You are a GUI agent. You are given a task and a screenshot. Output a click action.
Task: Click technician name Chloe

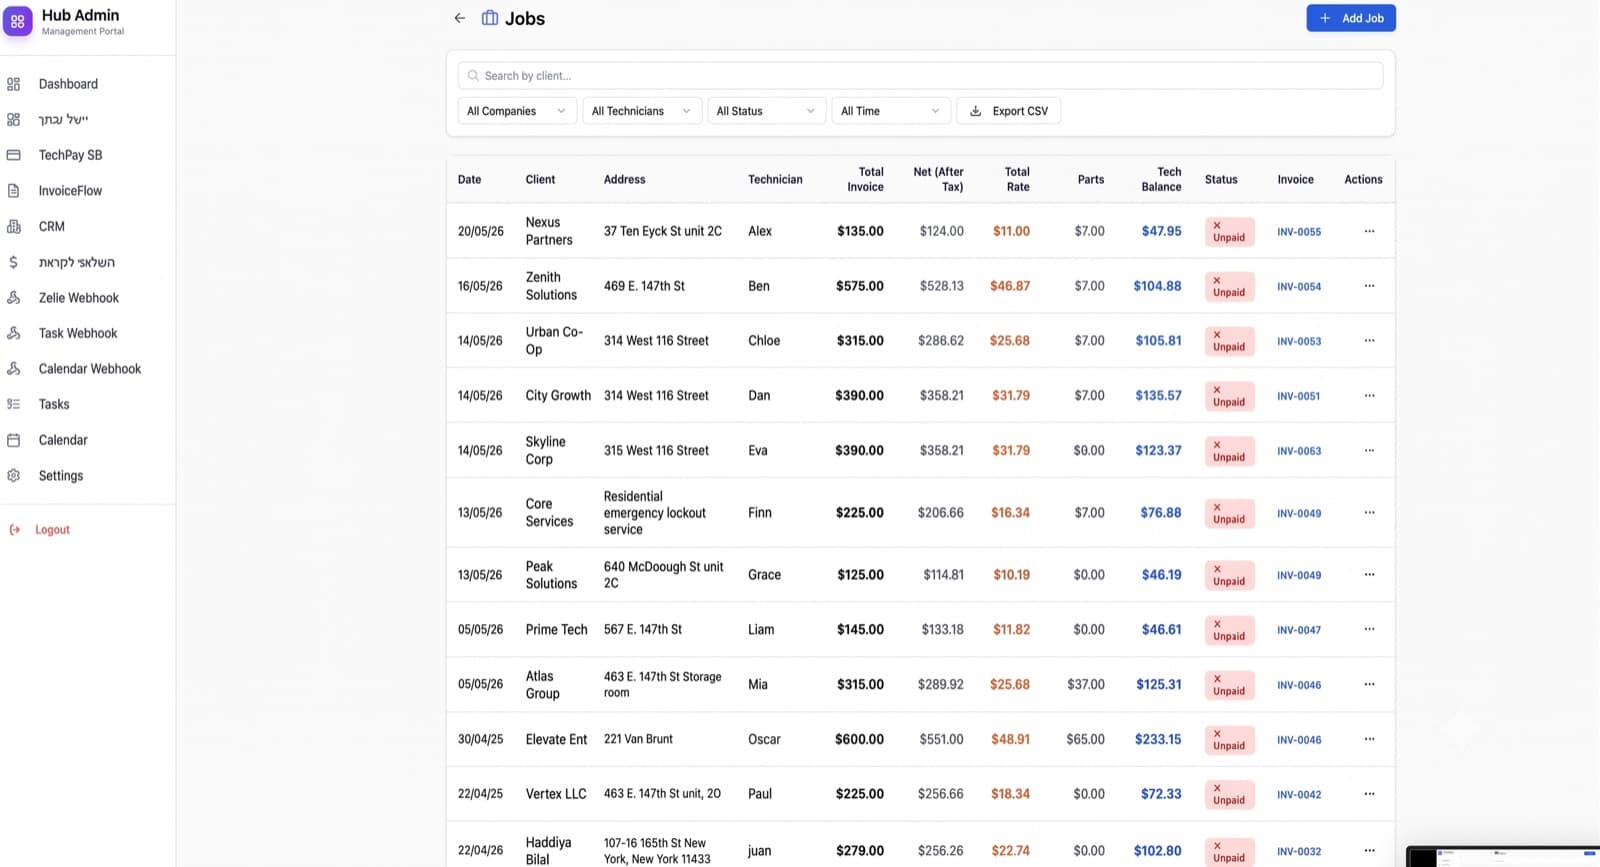(764, 341)
